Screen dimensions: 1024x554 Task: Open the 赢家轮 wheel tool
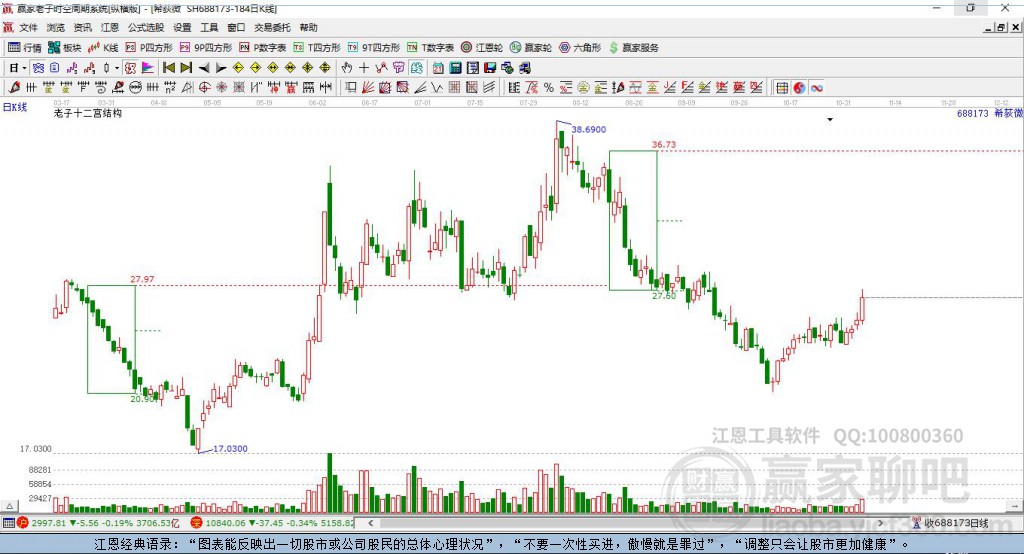531,48
